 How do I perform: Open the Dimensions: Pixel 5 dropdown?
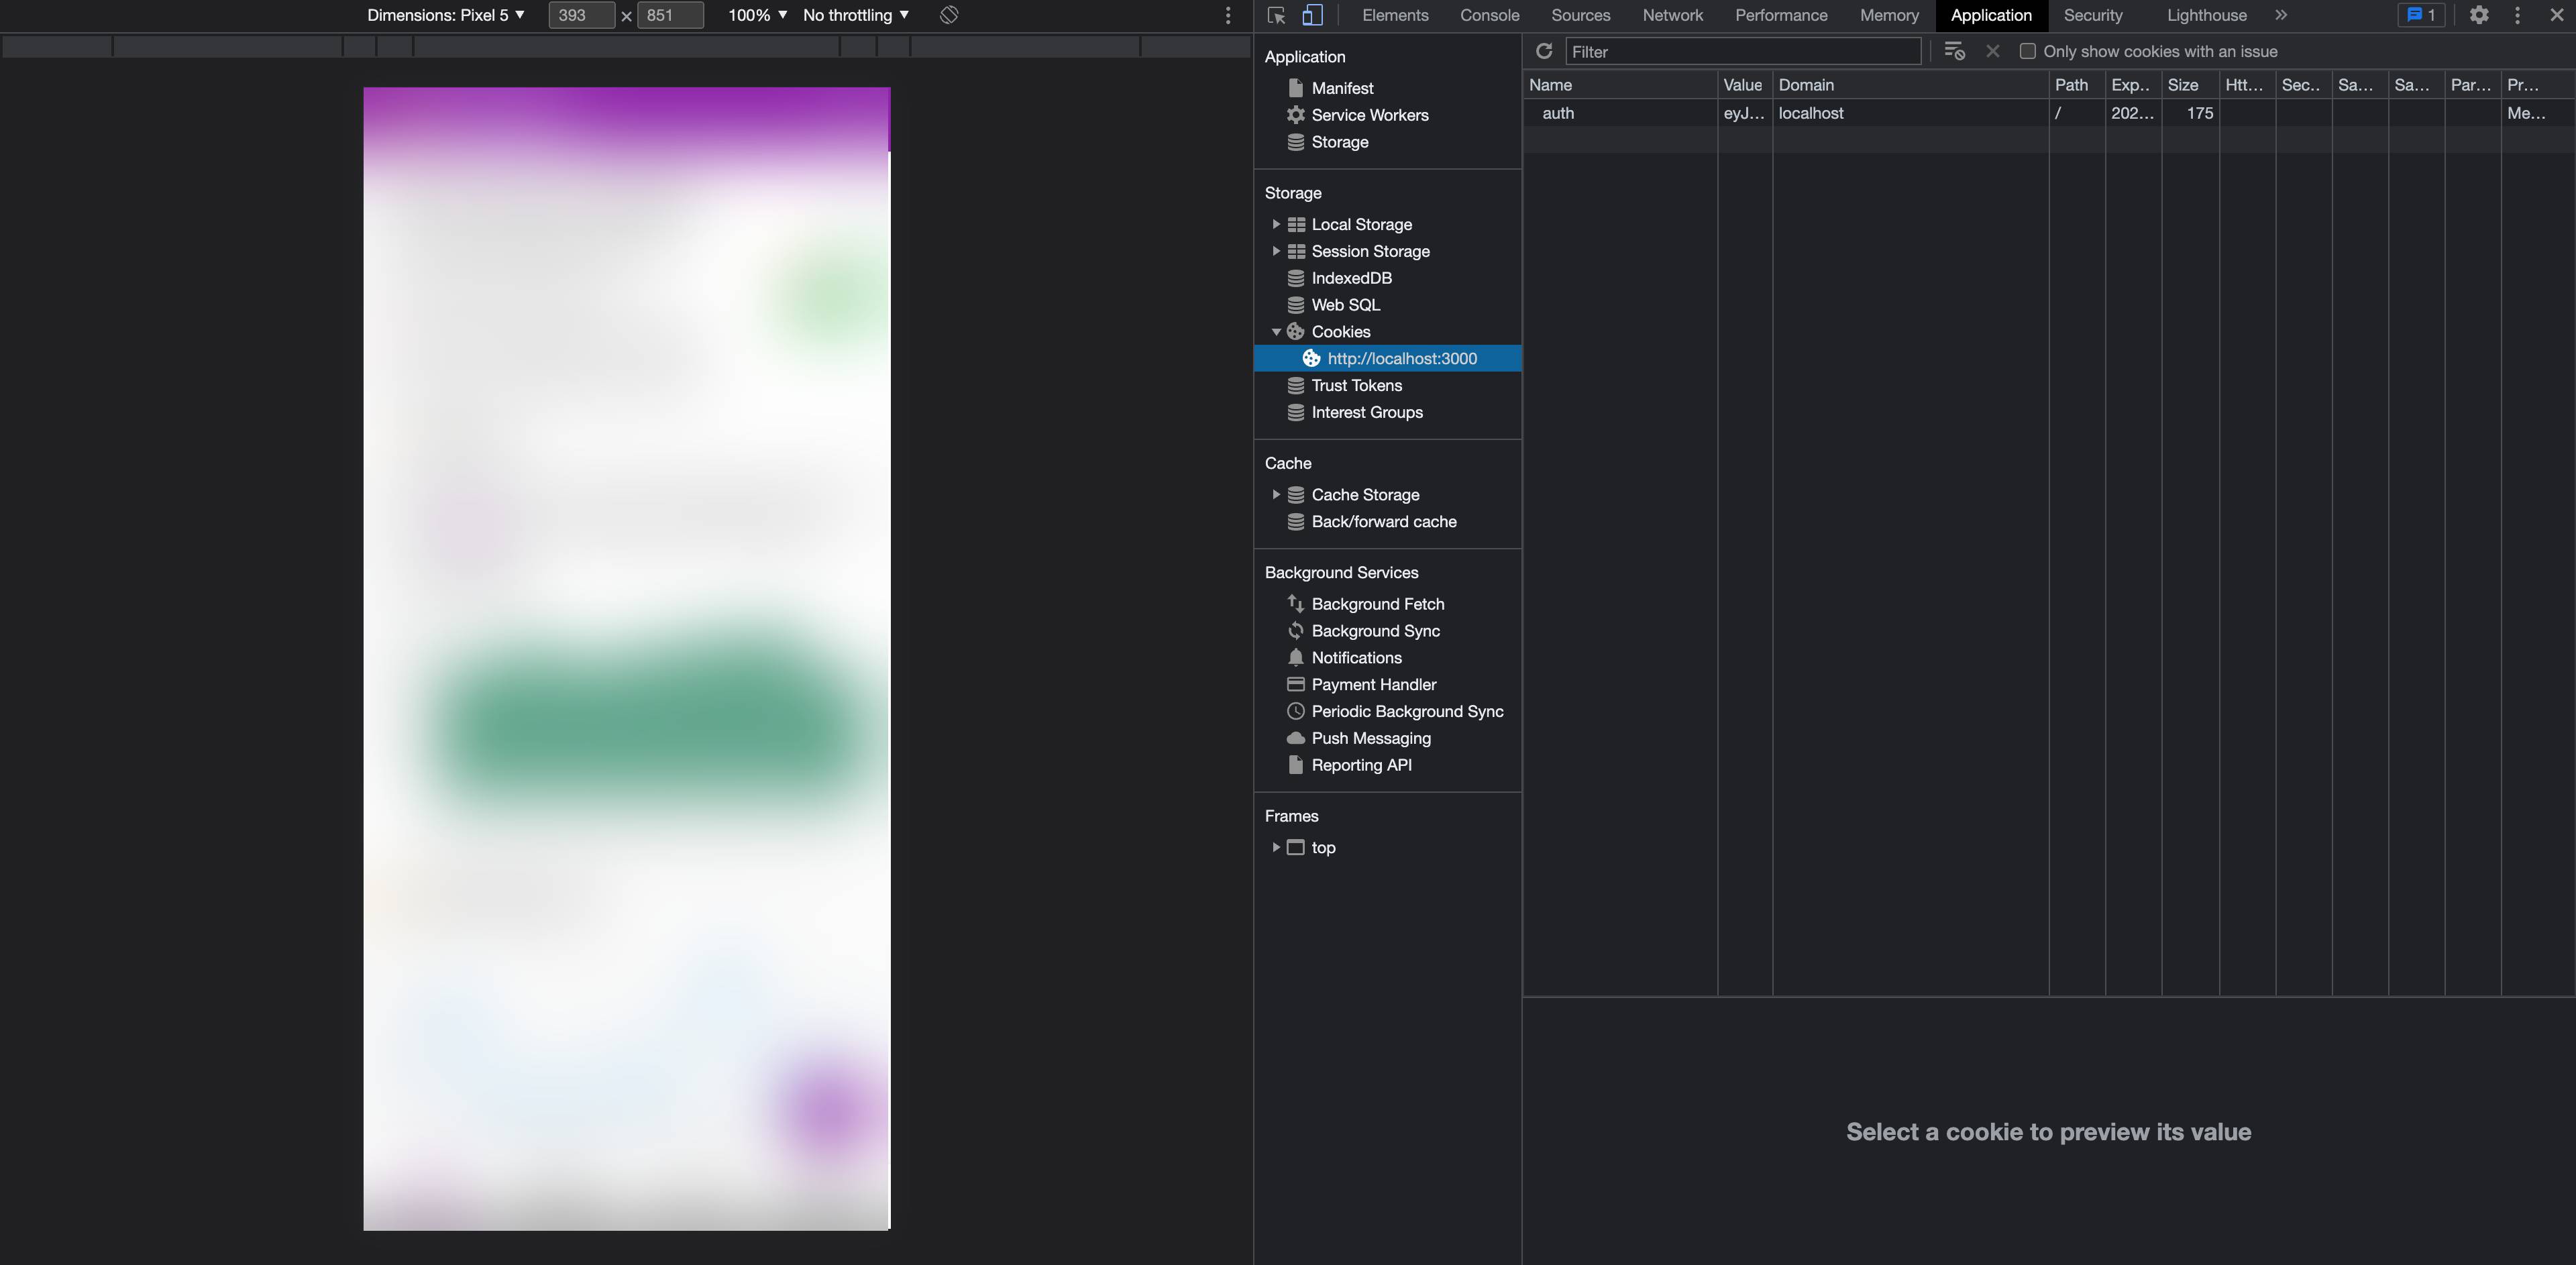[x=446, y=15]
